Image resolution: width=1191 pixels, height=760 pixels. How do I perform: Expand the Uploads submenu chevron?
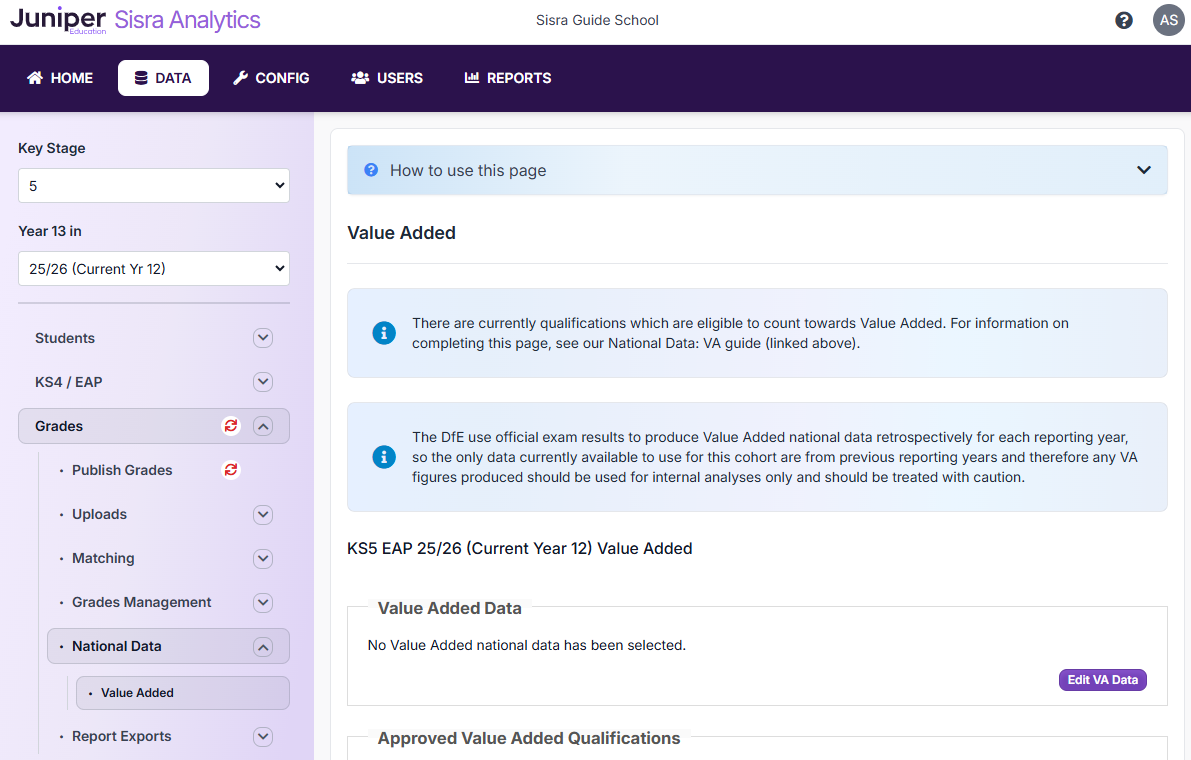click(x=263, y=515)
